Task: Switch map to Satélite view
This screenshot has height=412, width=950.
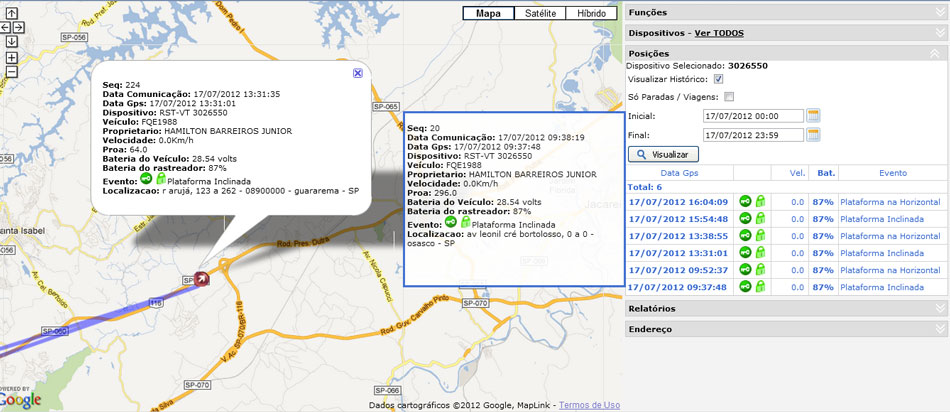Action: click(x=539, y=13)
